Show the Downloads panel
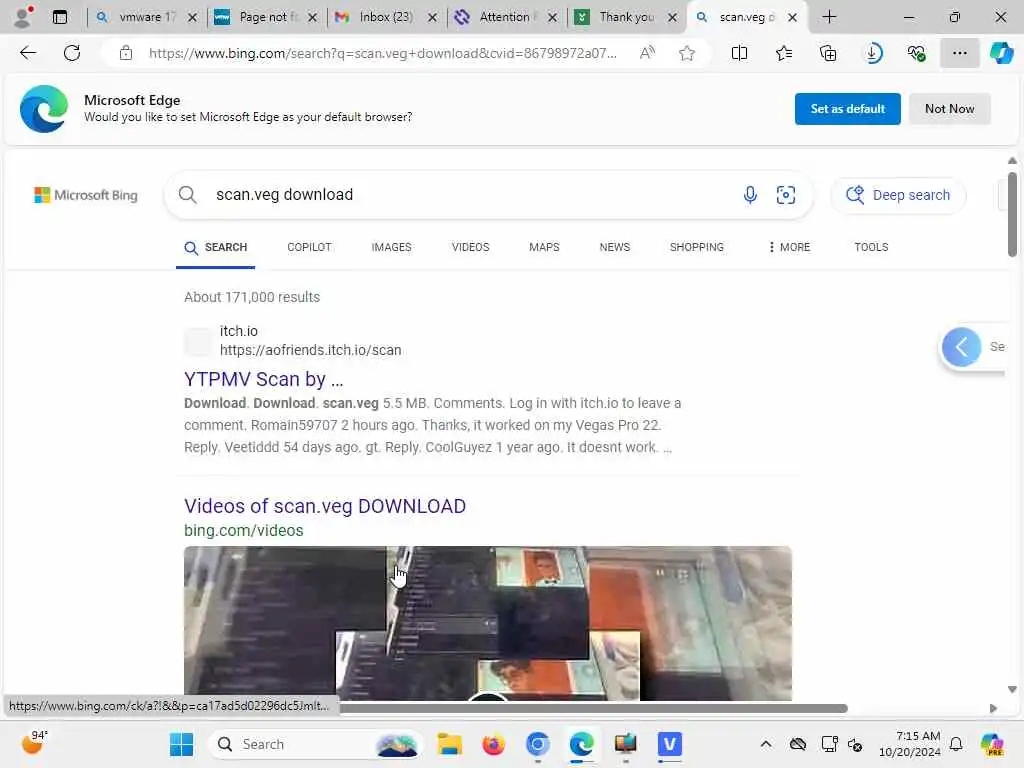This screenshot has width=1024, height=768. 873,53
